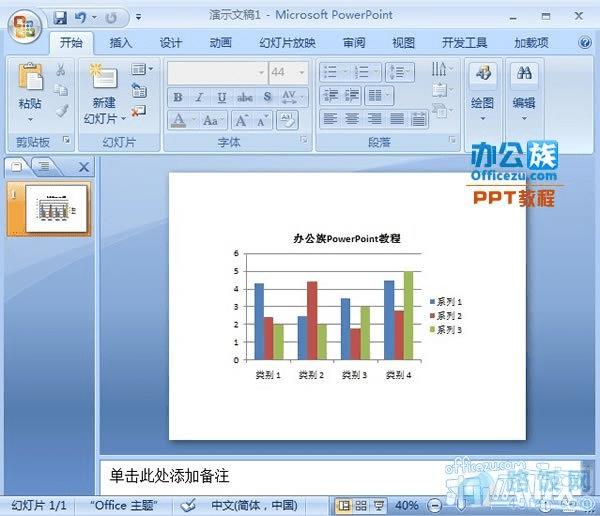Screen dimensions: 600x516
Task: Open Text Direction options
Action: [442, 69]
